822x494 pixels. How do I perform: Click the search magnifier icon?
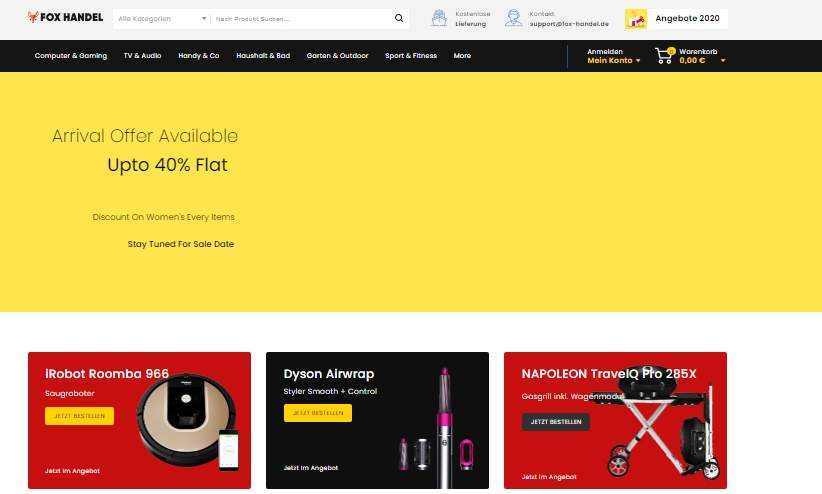point(399,18)
